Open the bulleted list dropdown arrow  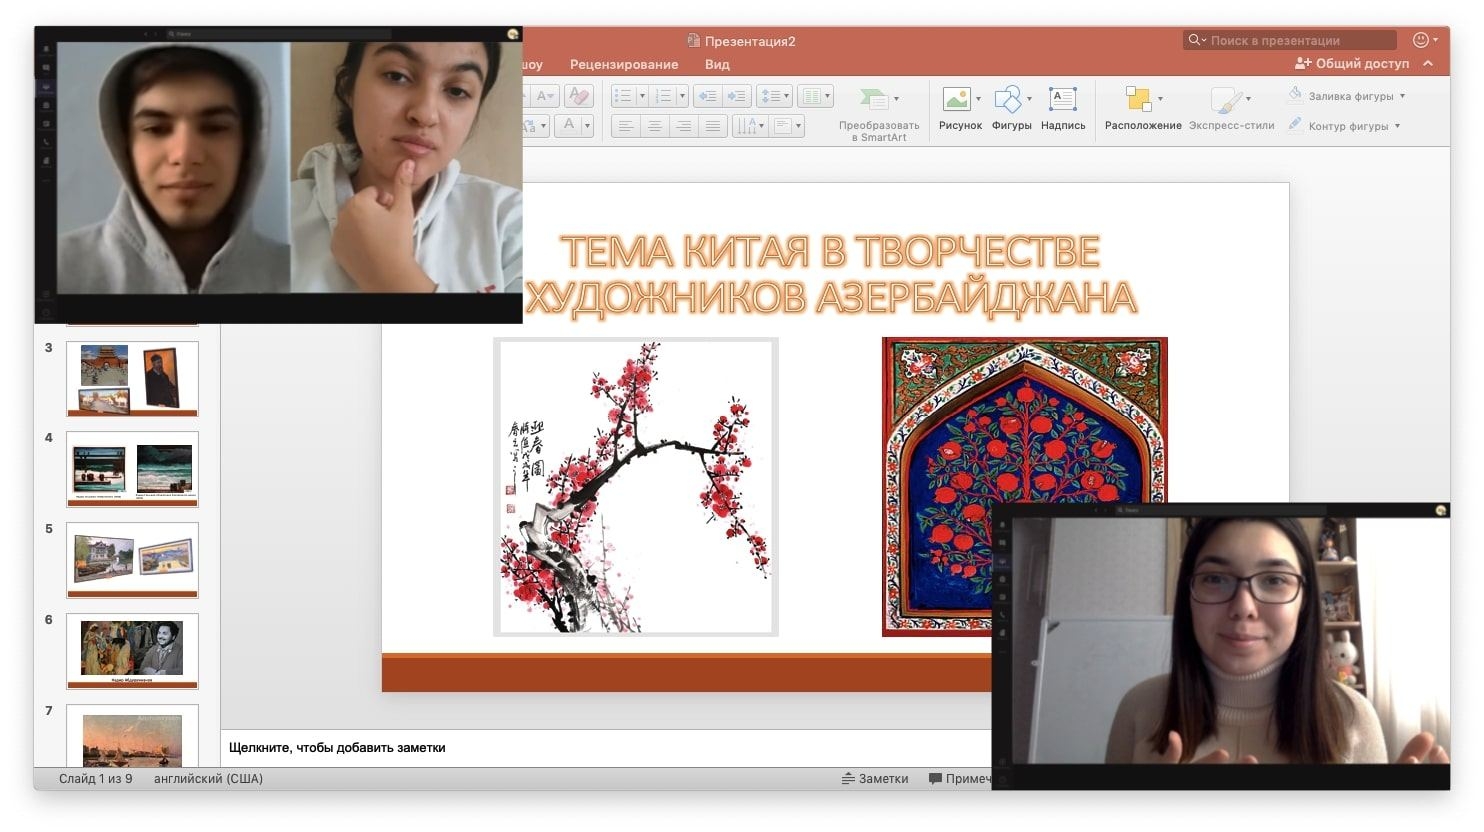pyautogui.click(x=642, y=96)
